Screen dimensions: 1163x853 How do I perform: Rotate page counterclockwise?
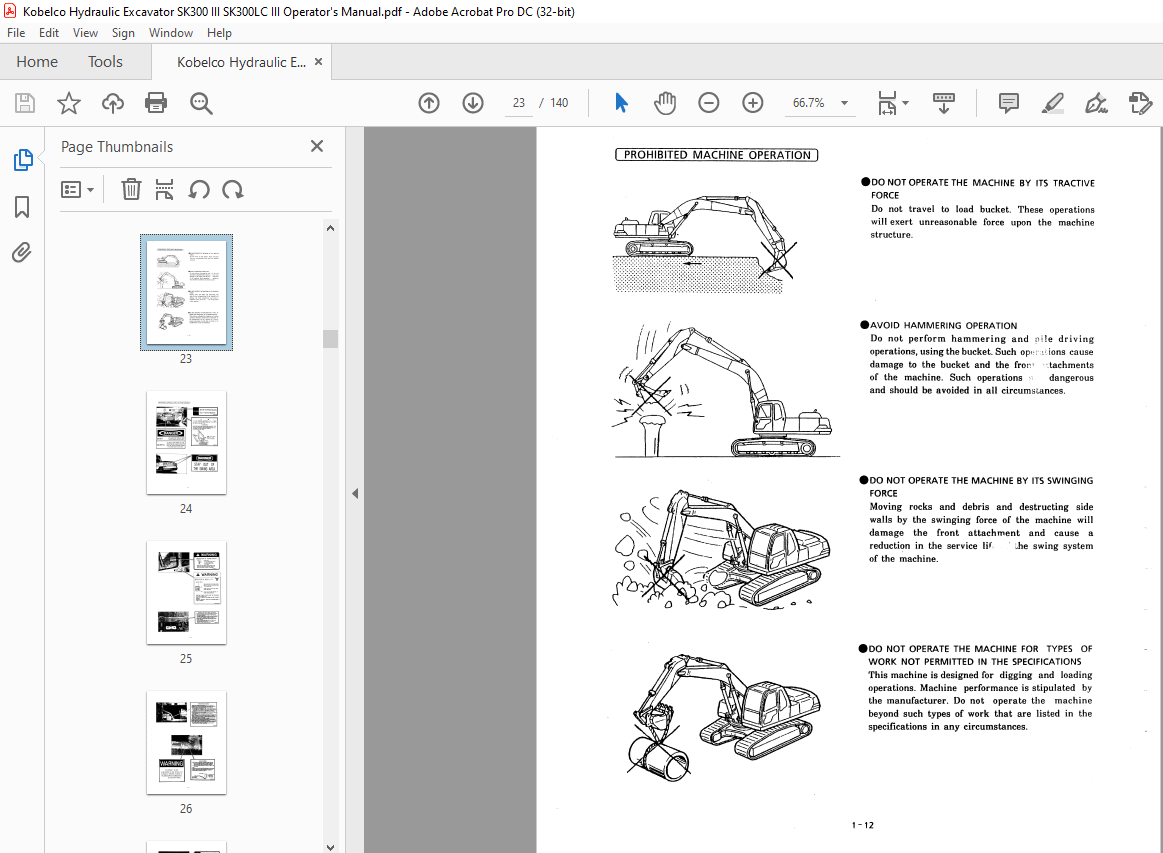pos(199,190)
